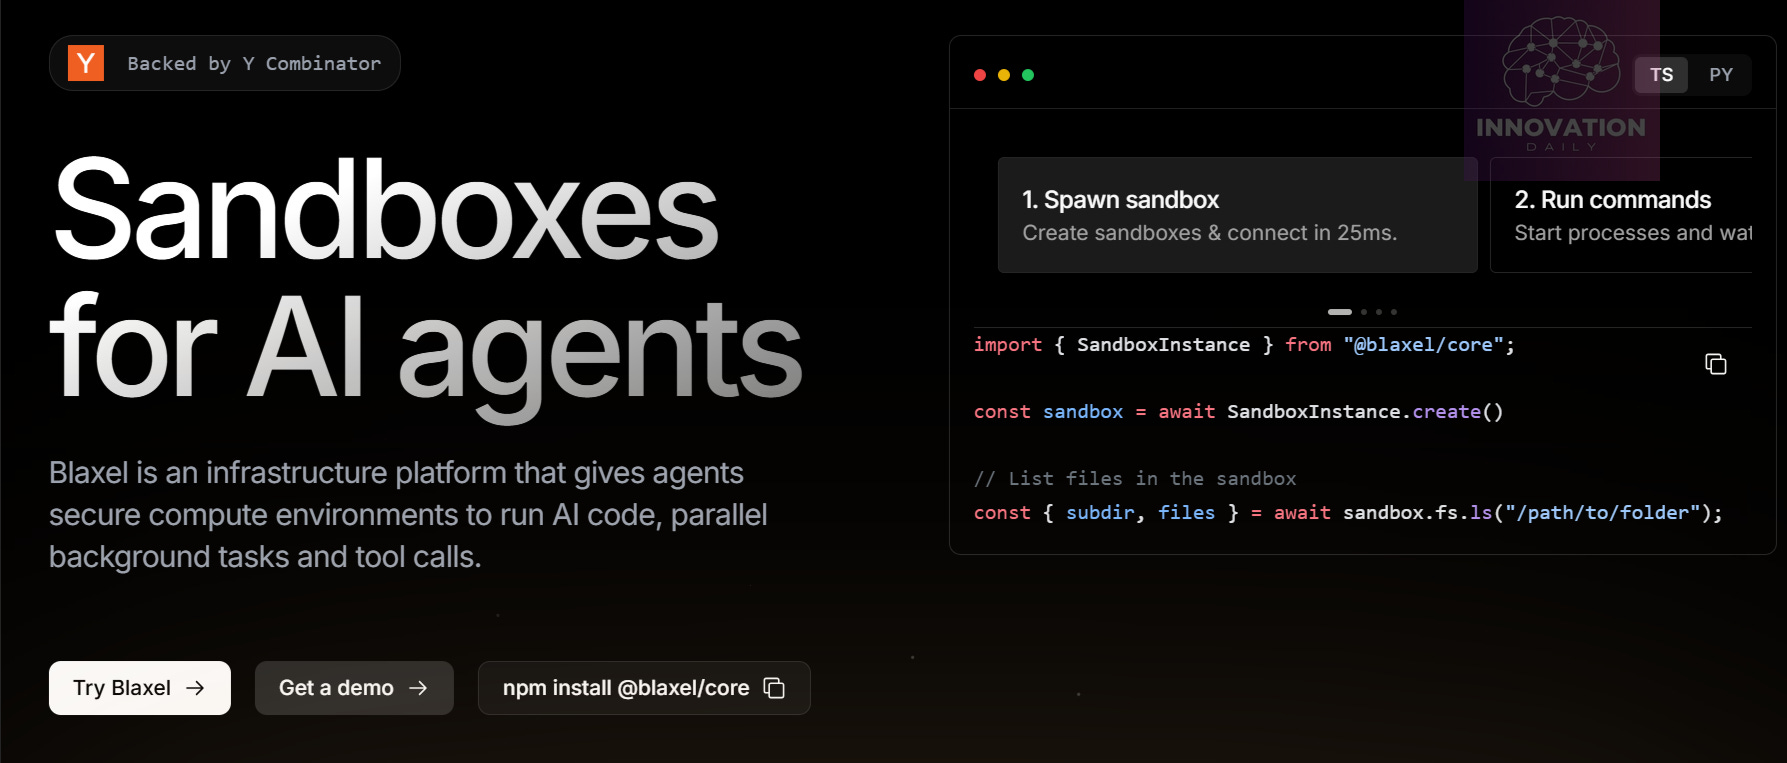Jump to the last carousel dot

point(1394,312)
